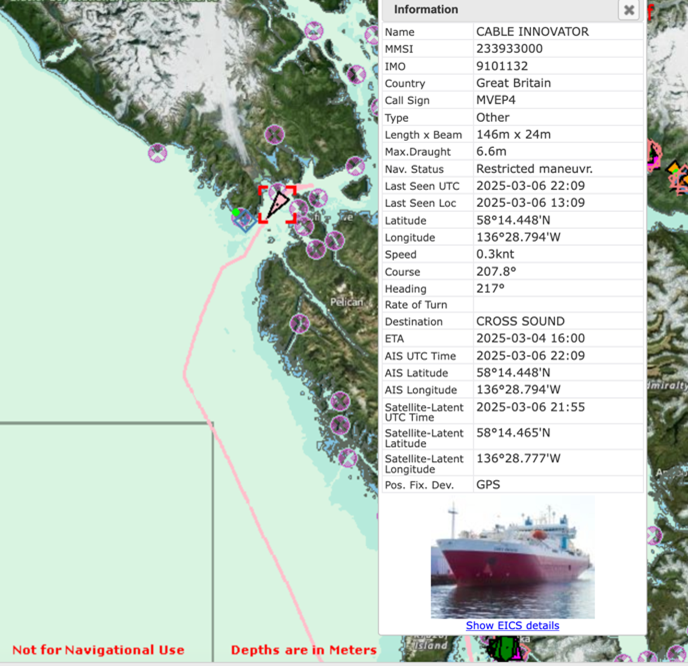Close the Information panel
The height and width of the screenshot is (666, 688).
628,10
